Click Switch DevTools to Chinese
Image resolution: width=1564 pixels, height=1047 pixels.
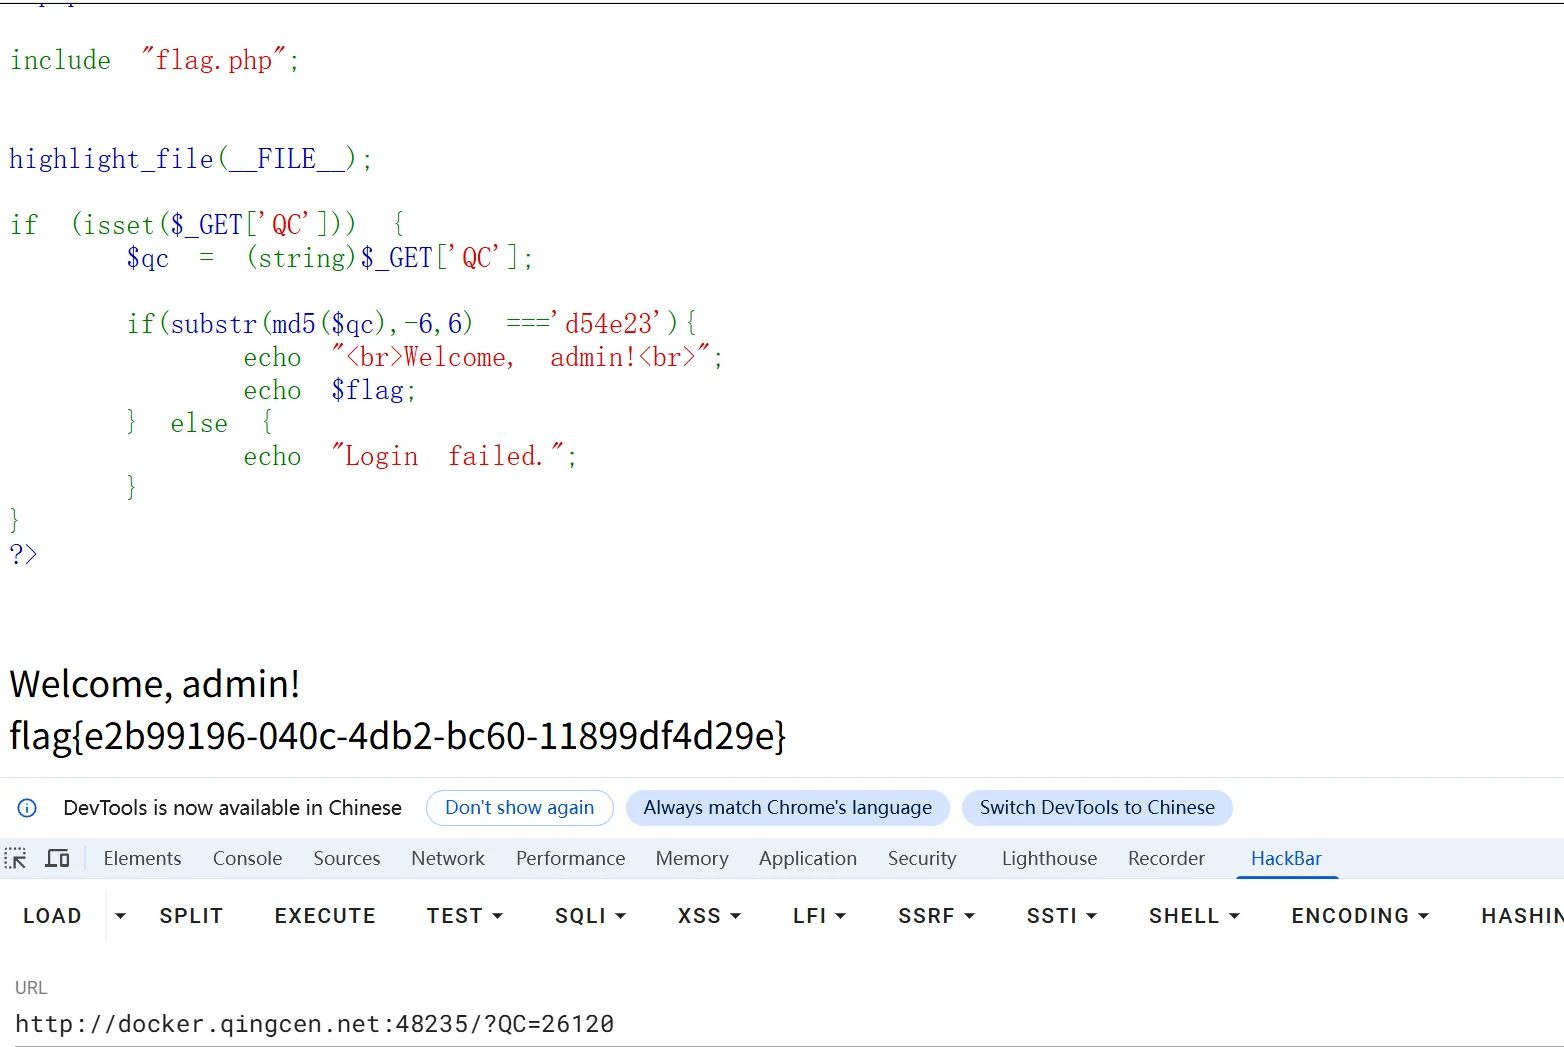[1097, 808]
